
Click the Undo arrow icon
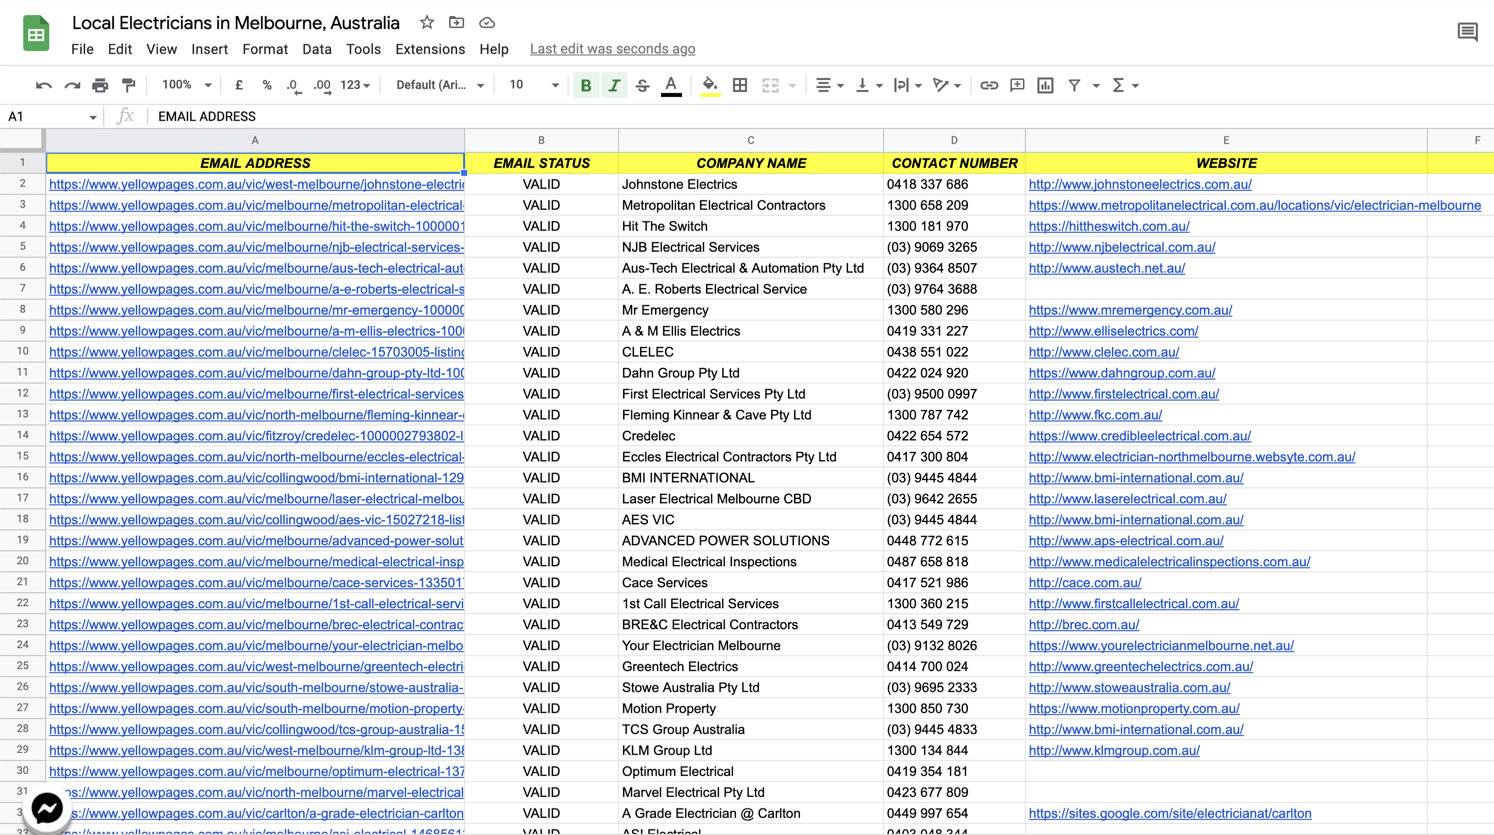click(x=43, y=86)
